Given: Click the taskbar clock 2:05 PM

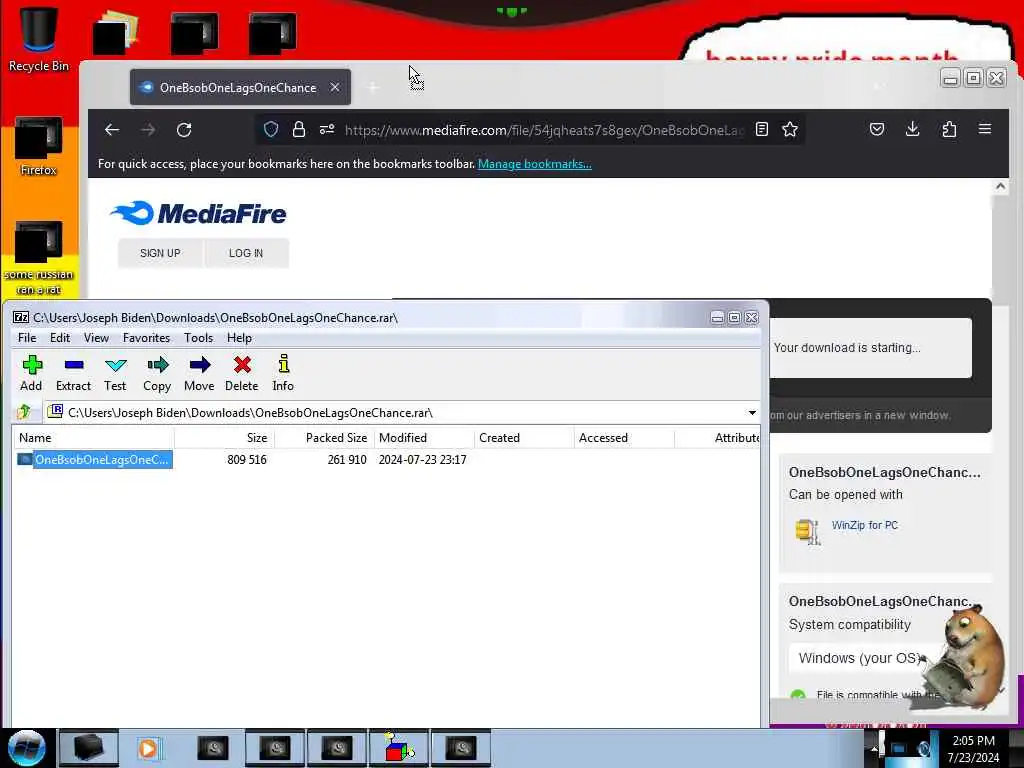Looking at the screenshot, I should [x=973, y=741].
